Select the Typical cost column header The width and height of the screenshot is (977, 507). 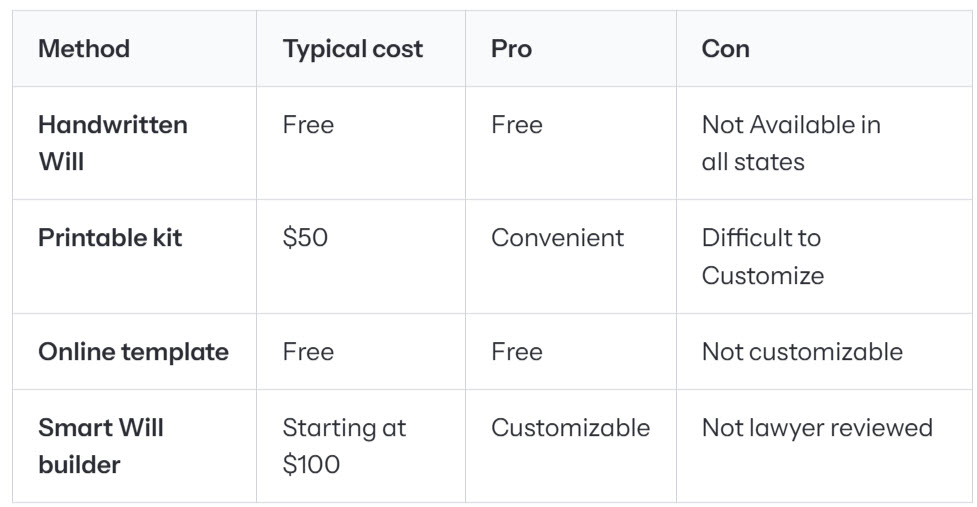(353, 49)
